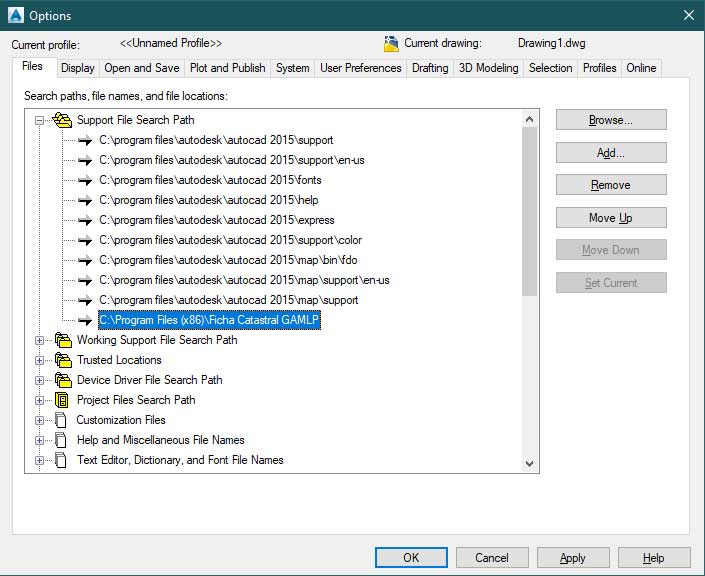Select the autocad 2015\support\color path
This screenshot has width=705, height=576.
pyautogui.click(x=231, y=240)
